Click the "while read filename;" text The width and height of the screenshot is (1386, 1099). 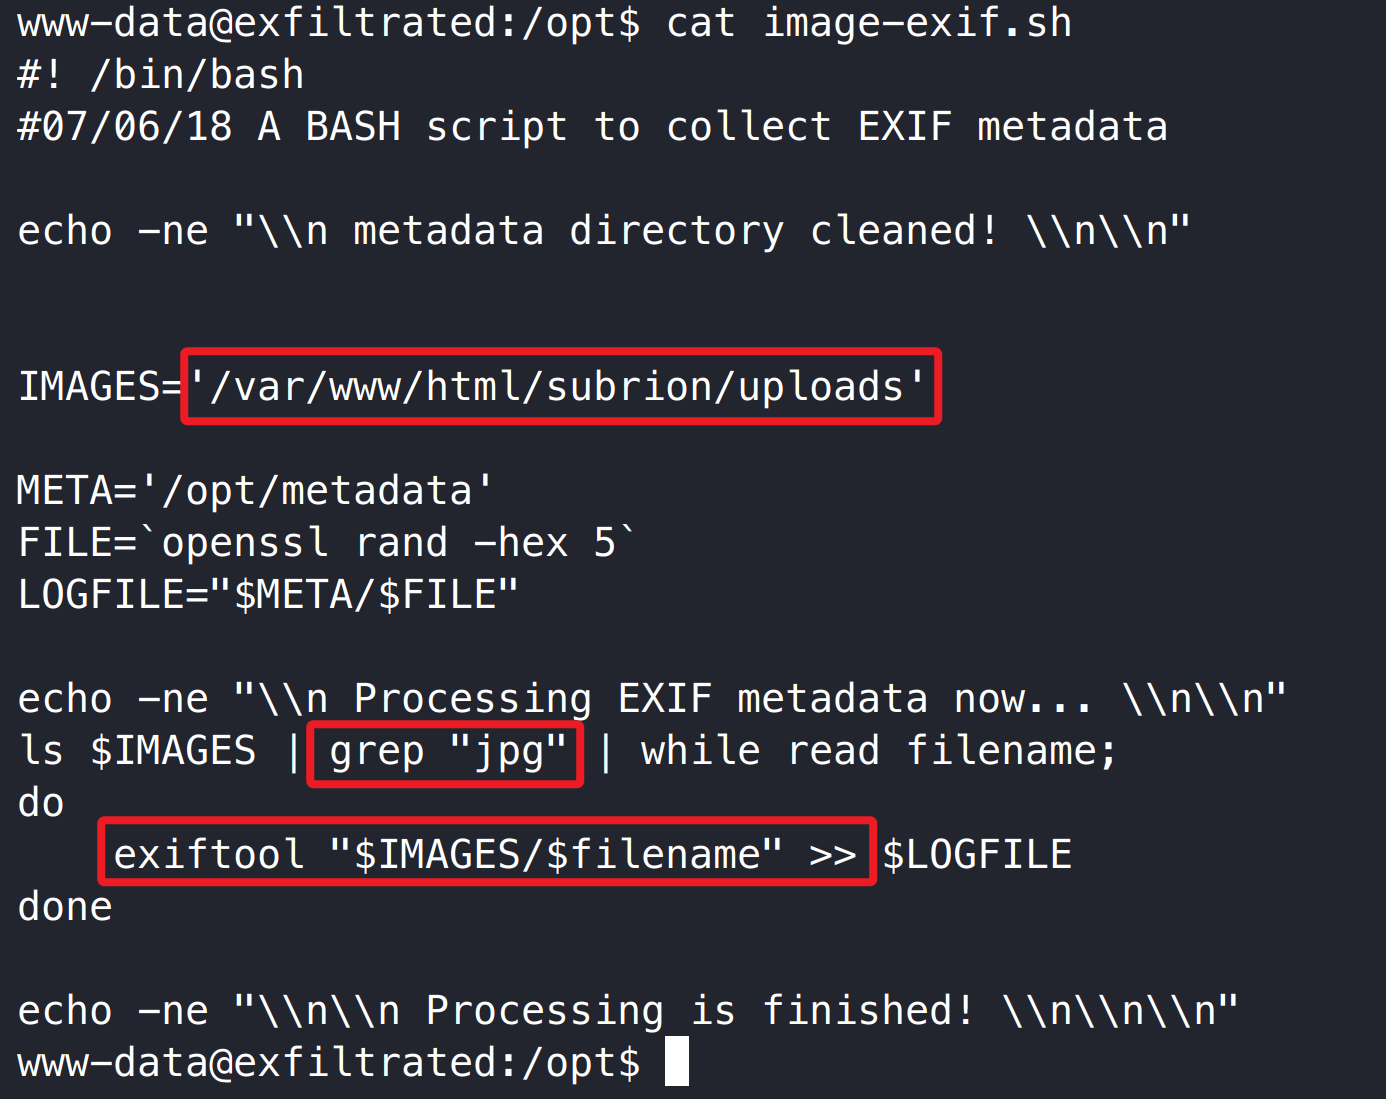pyautogui.click(x=878, y=751)
